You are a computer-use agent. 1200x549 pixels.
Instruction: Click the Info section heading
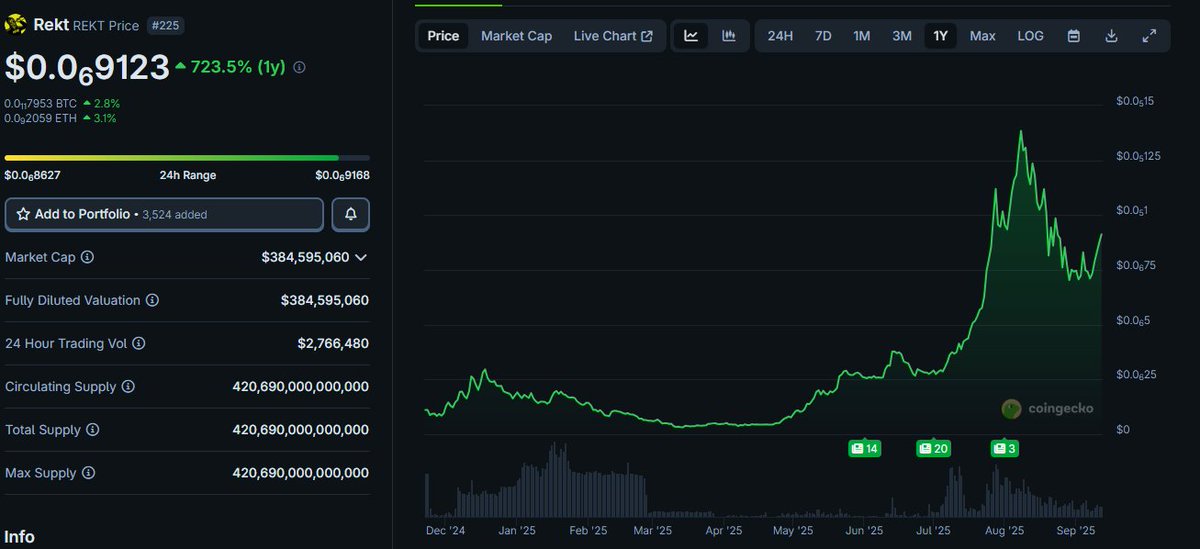20,537
